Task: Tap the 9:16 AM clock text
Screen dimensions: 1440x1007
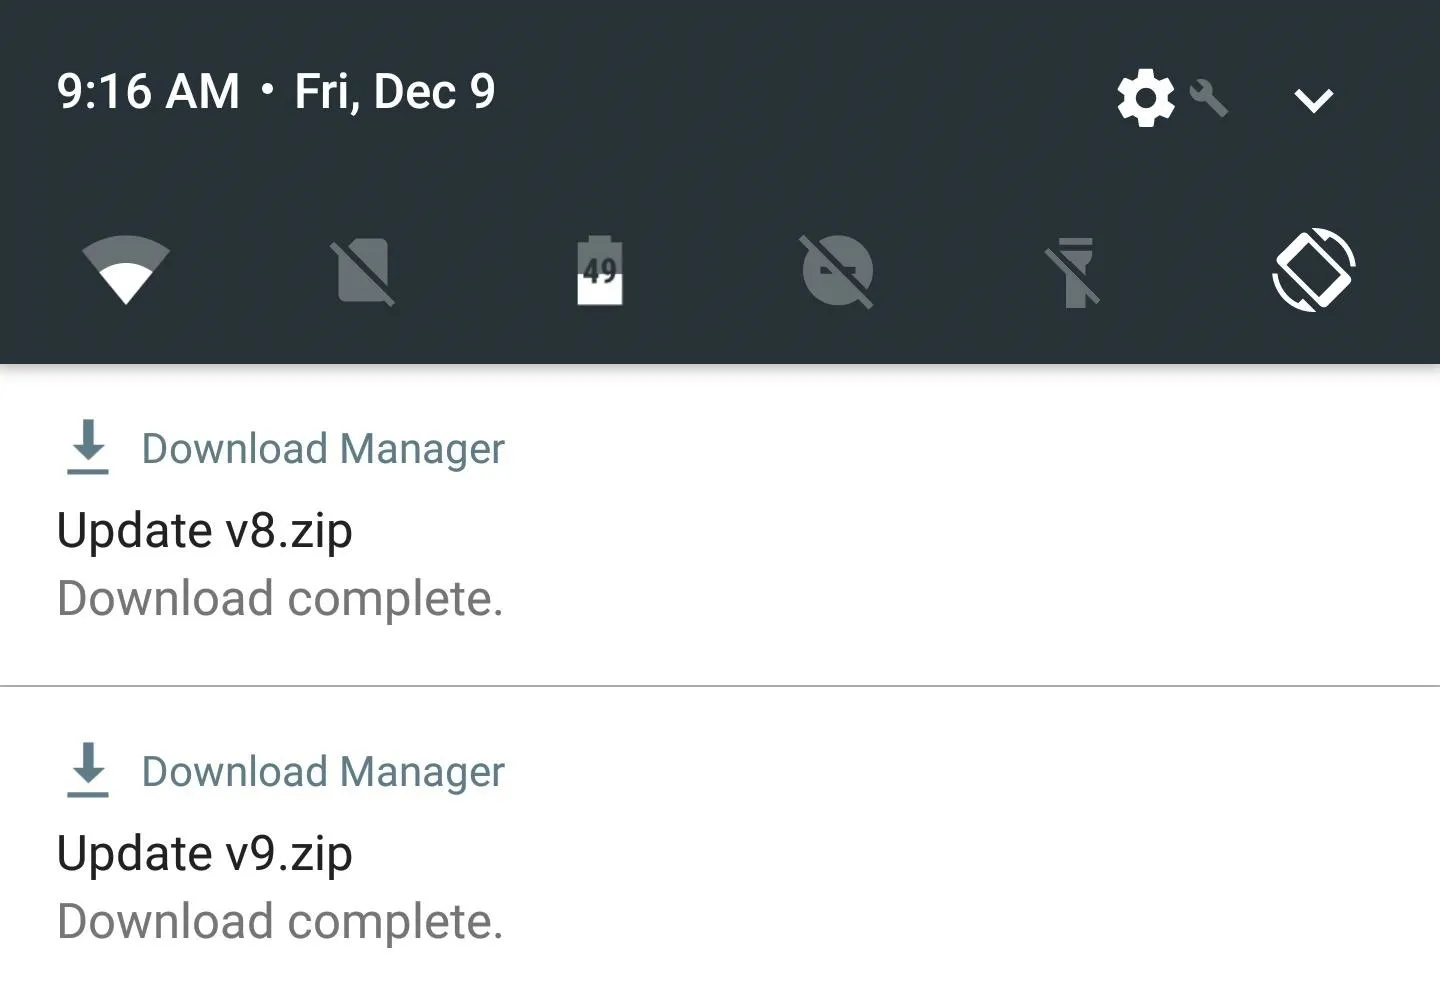Action: click(x=148, y=92)
